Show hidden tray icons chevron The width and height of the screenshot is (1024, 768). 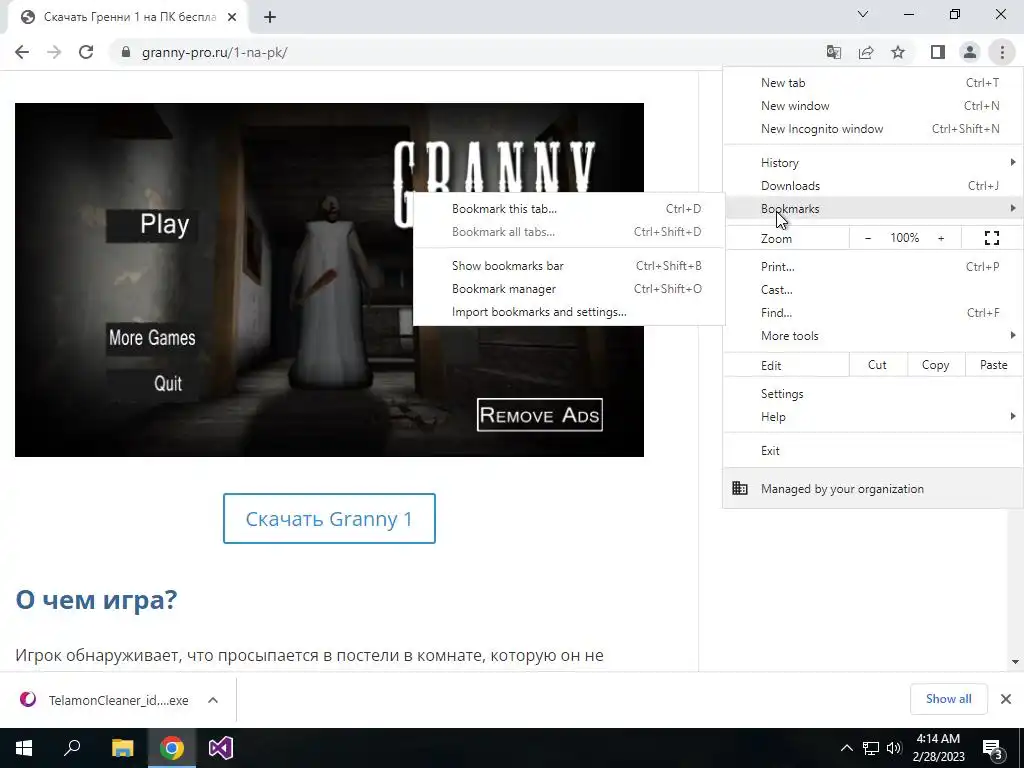846,748
